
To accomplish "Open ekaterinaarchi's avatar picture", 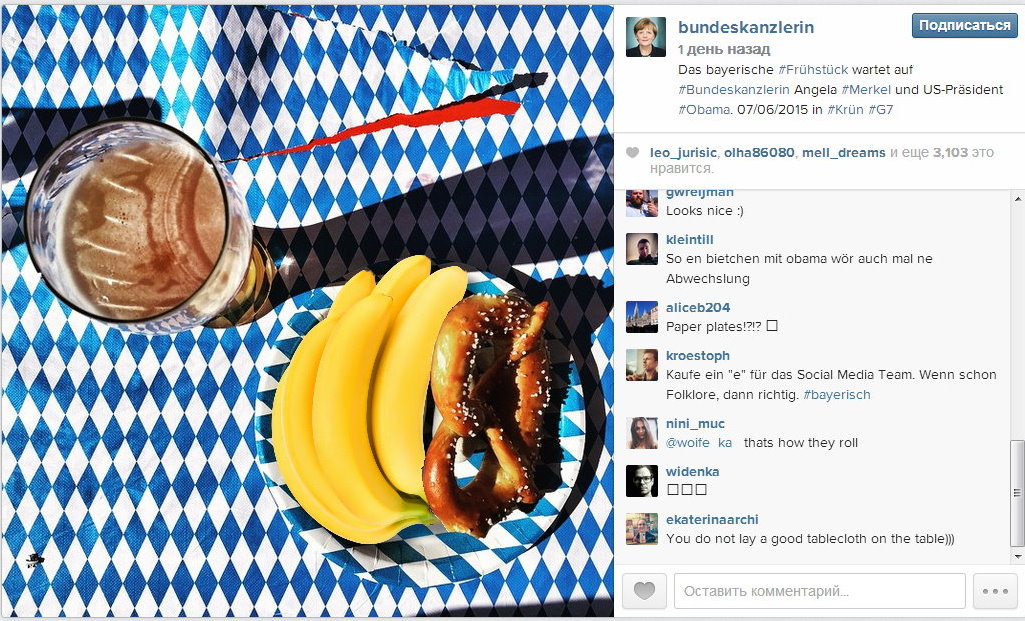I will [642, 529].
